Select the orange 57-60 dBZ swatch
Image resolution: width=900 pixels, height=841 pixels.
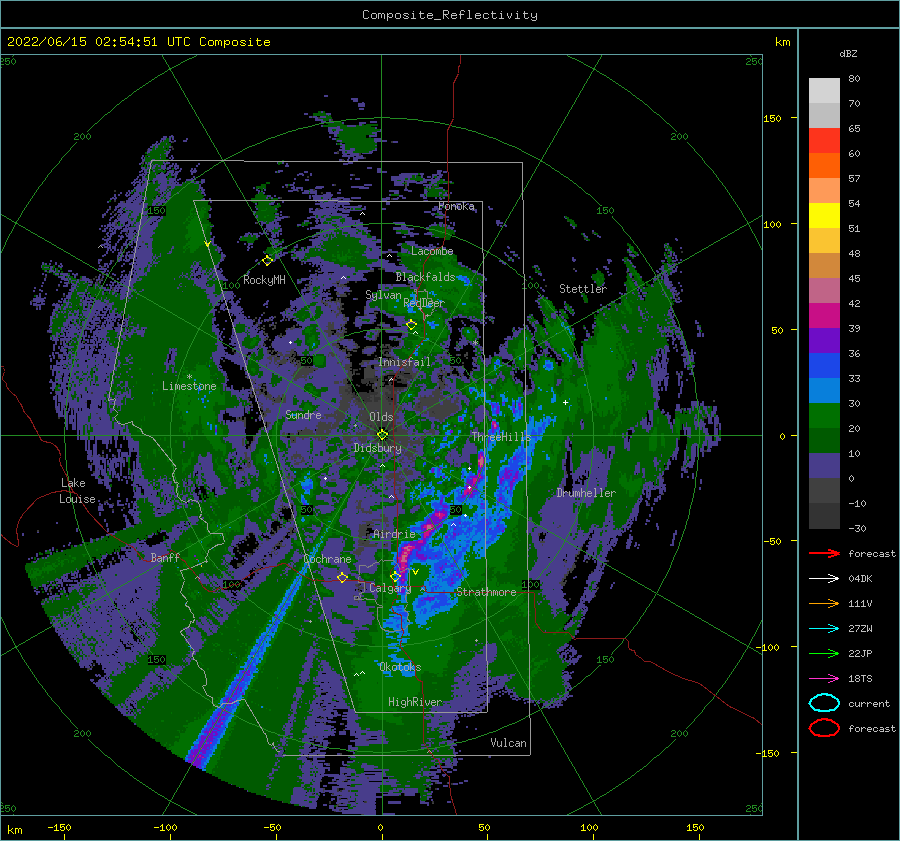coord(824,165)
